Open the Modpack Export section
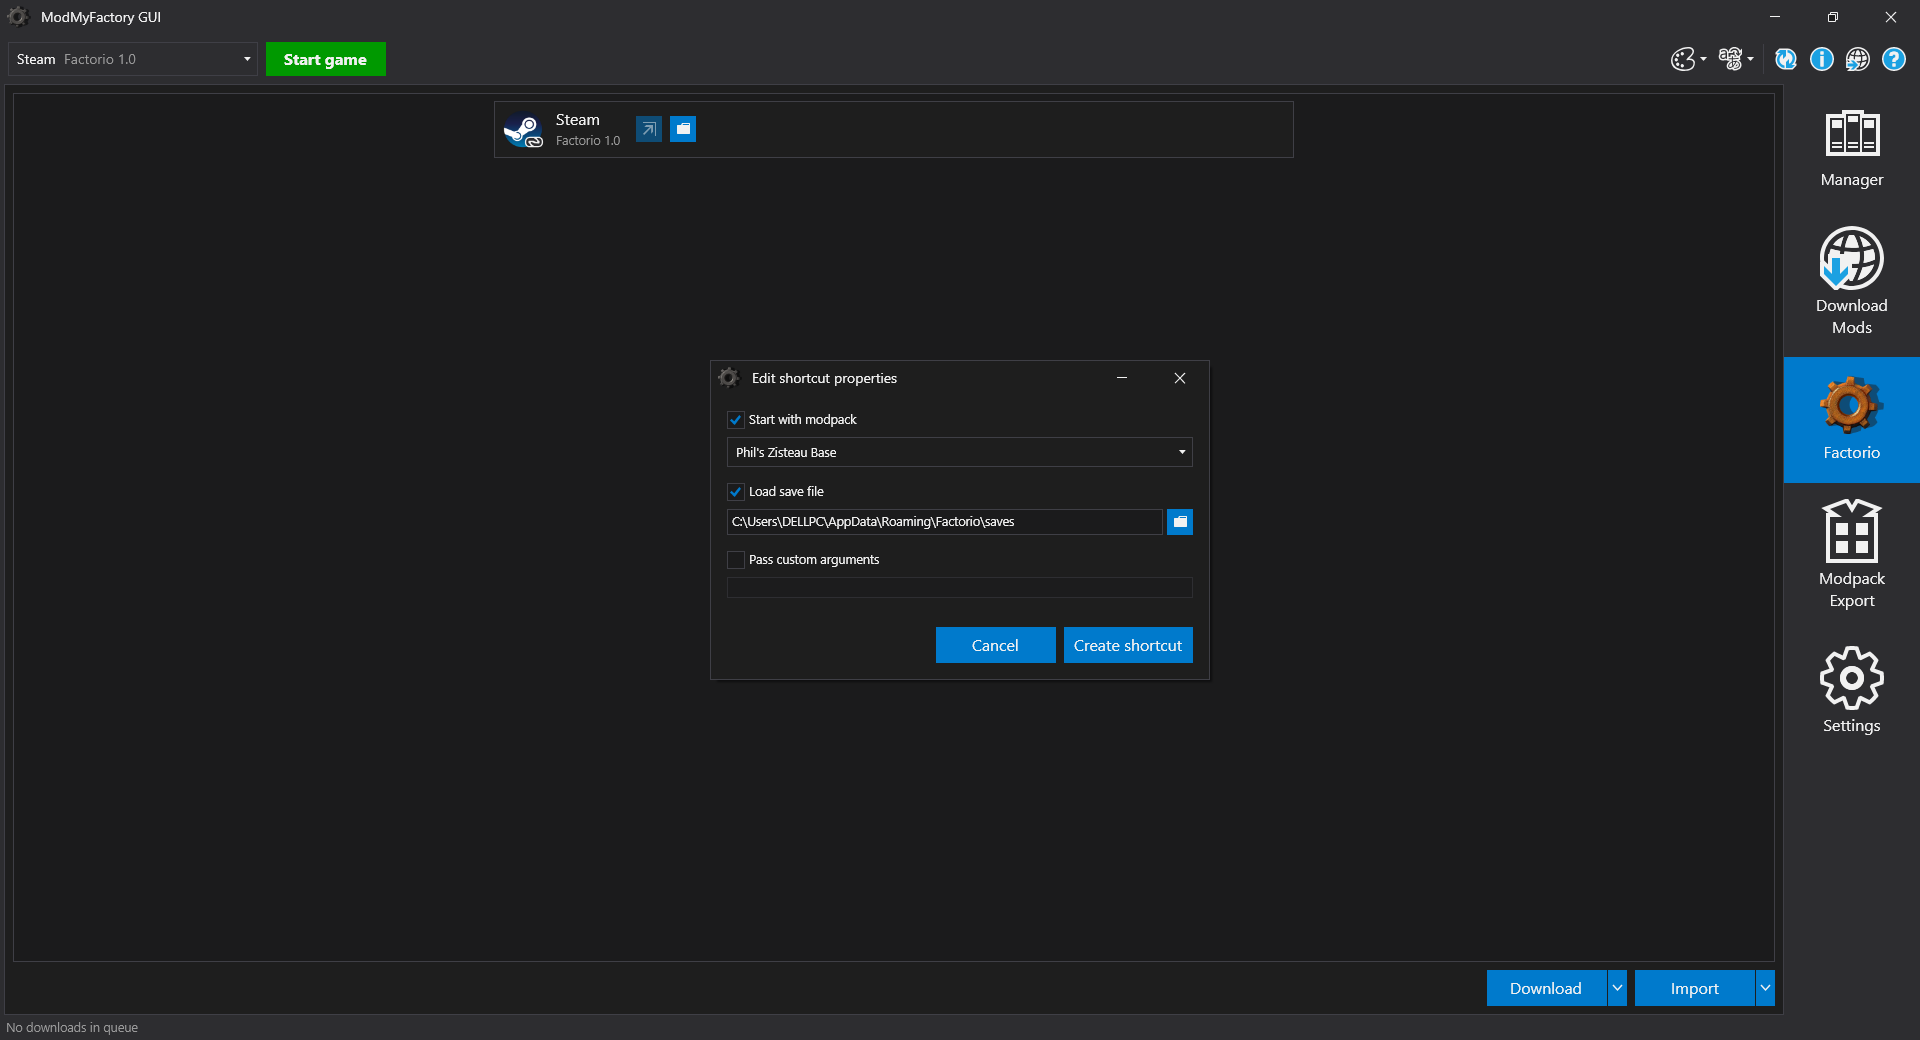Screen dimensions: 1920x1040 pos(1852,554)
